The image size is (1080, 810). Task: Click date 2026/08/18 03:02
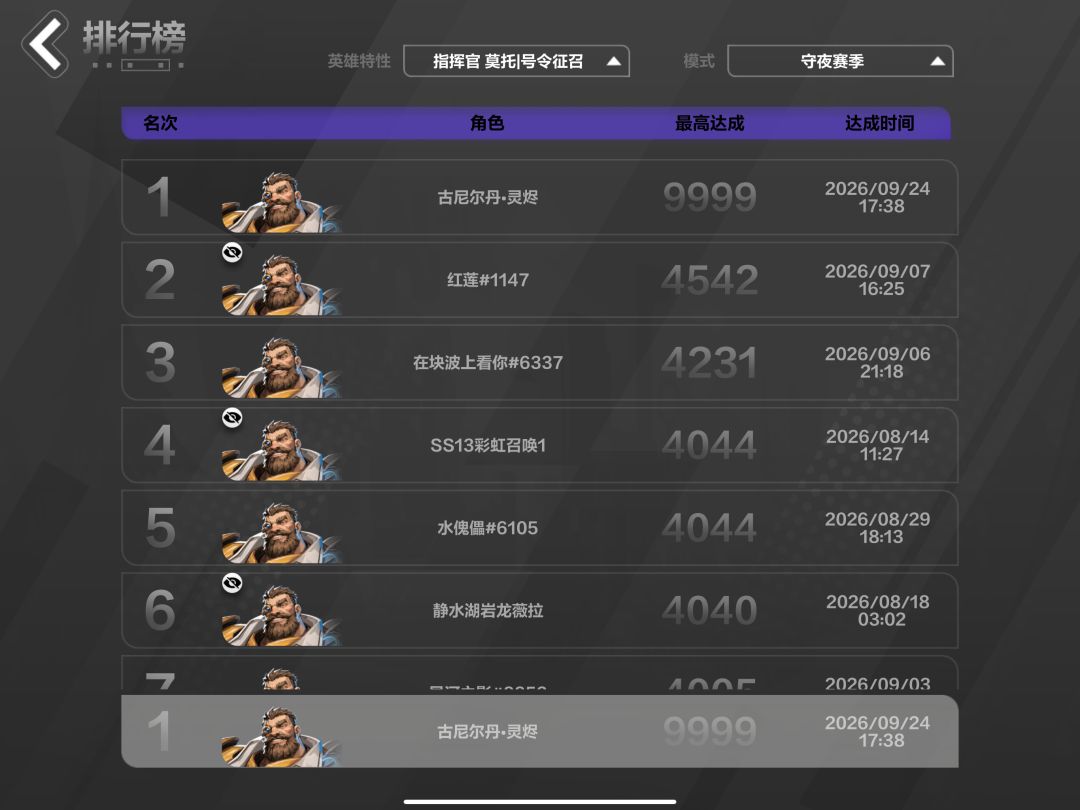[x=878, y=610]
